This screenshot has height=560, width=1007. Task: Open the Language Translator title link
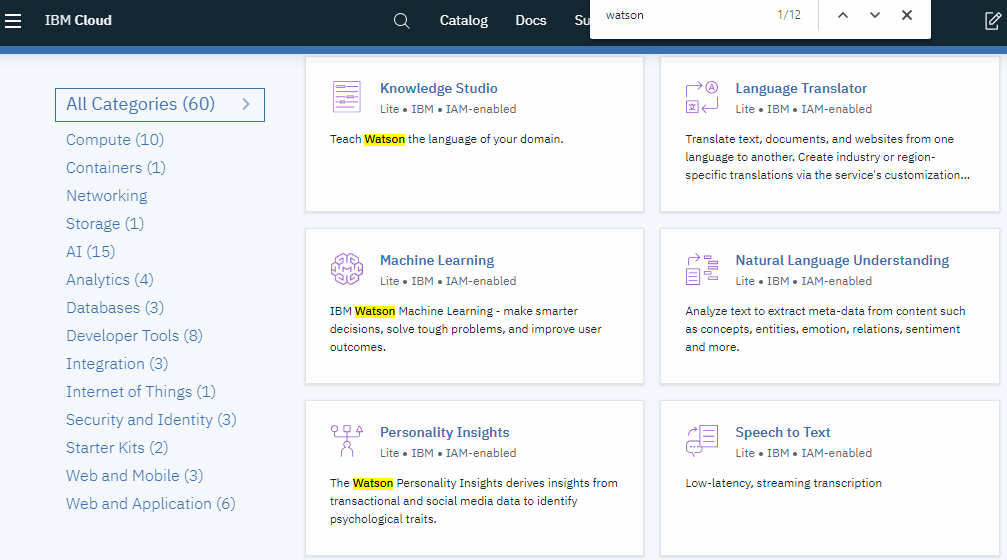(x=801, y=89)
